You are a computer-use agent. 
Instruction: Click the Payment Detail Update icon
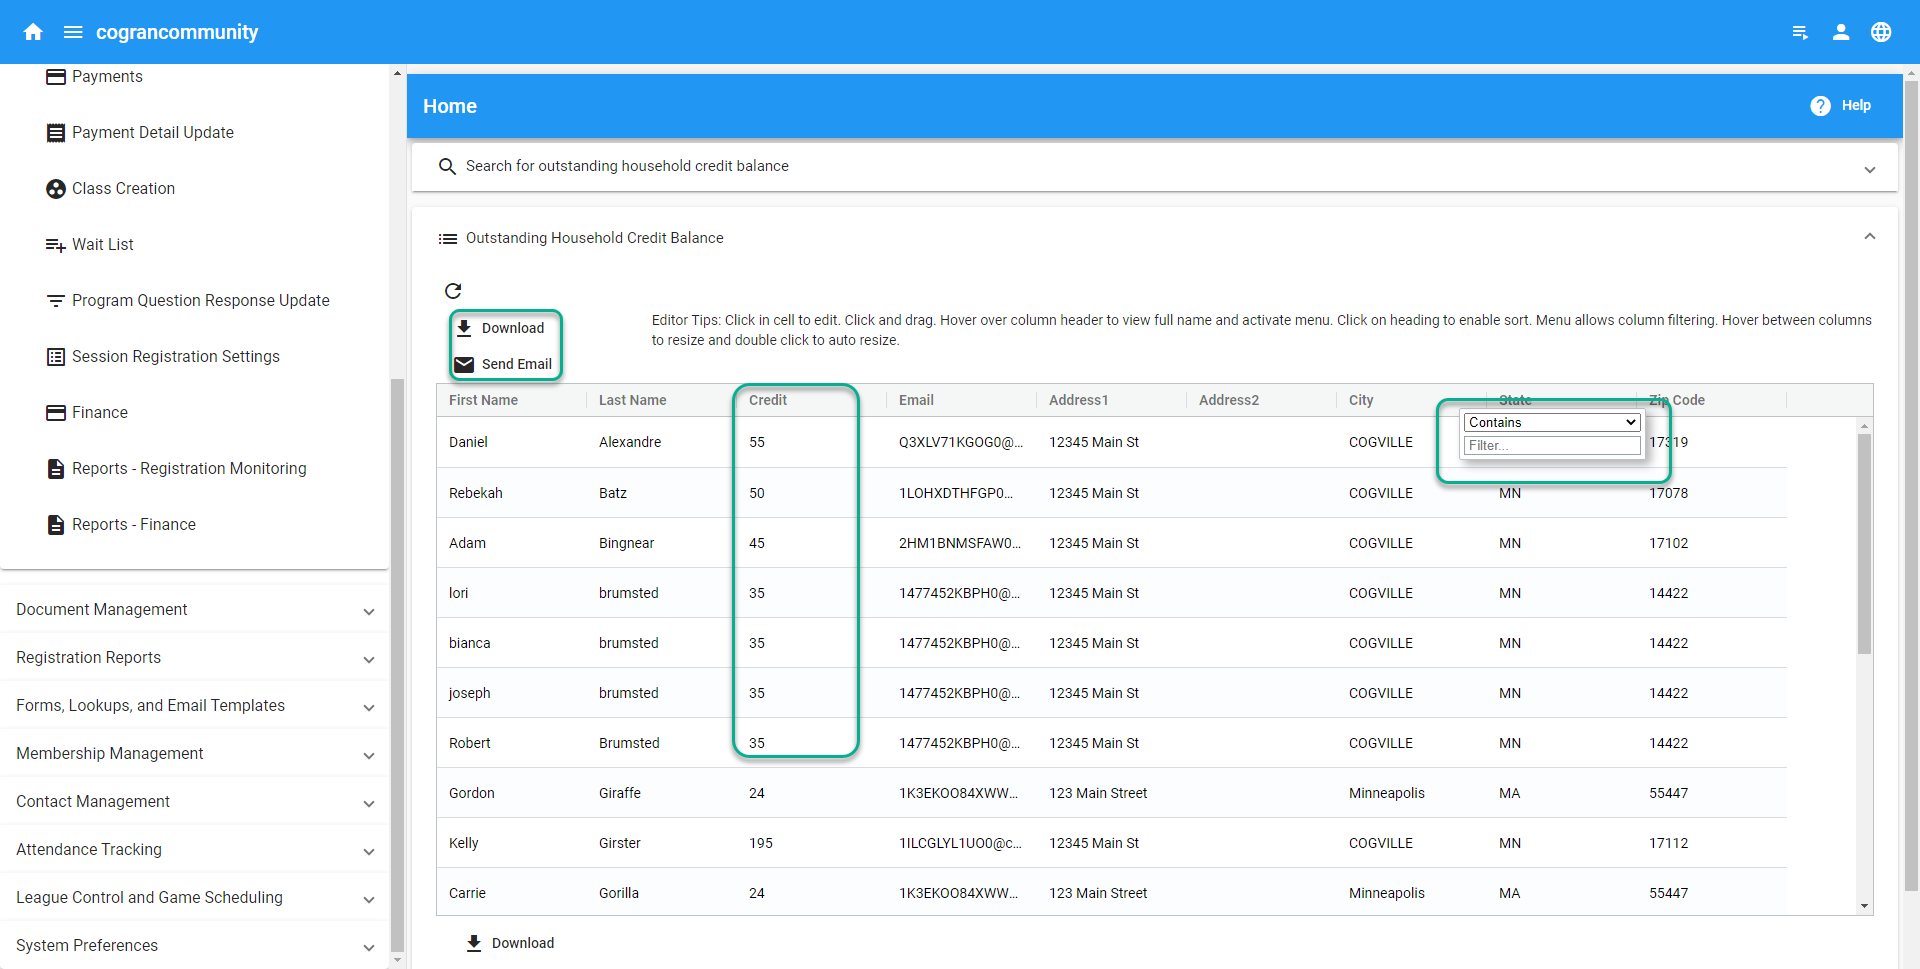click(56, 133)
